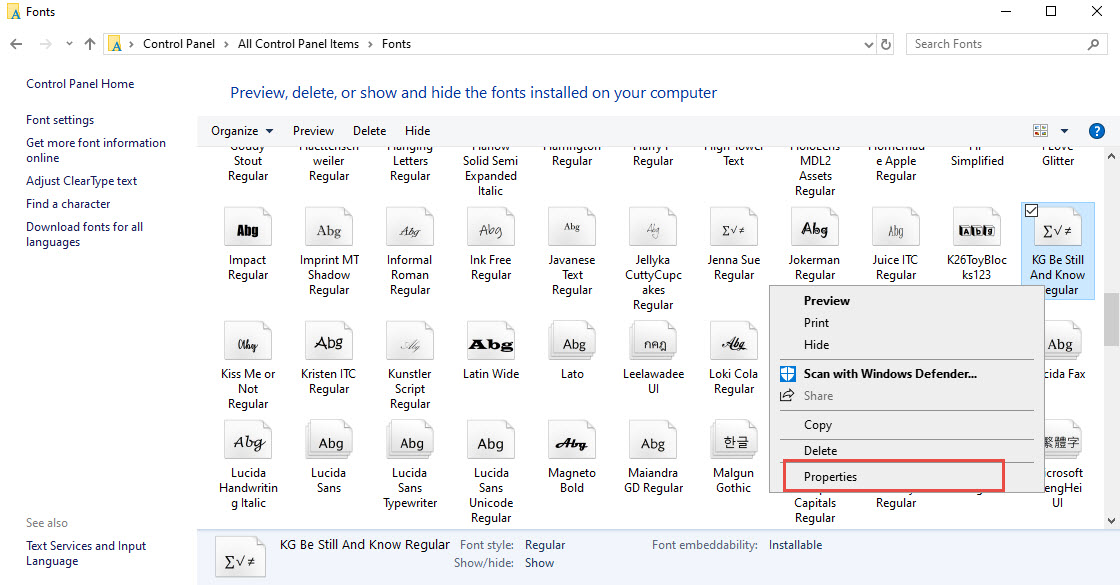Select the Malgun Gothic font icon

733,443
